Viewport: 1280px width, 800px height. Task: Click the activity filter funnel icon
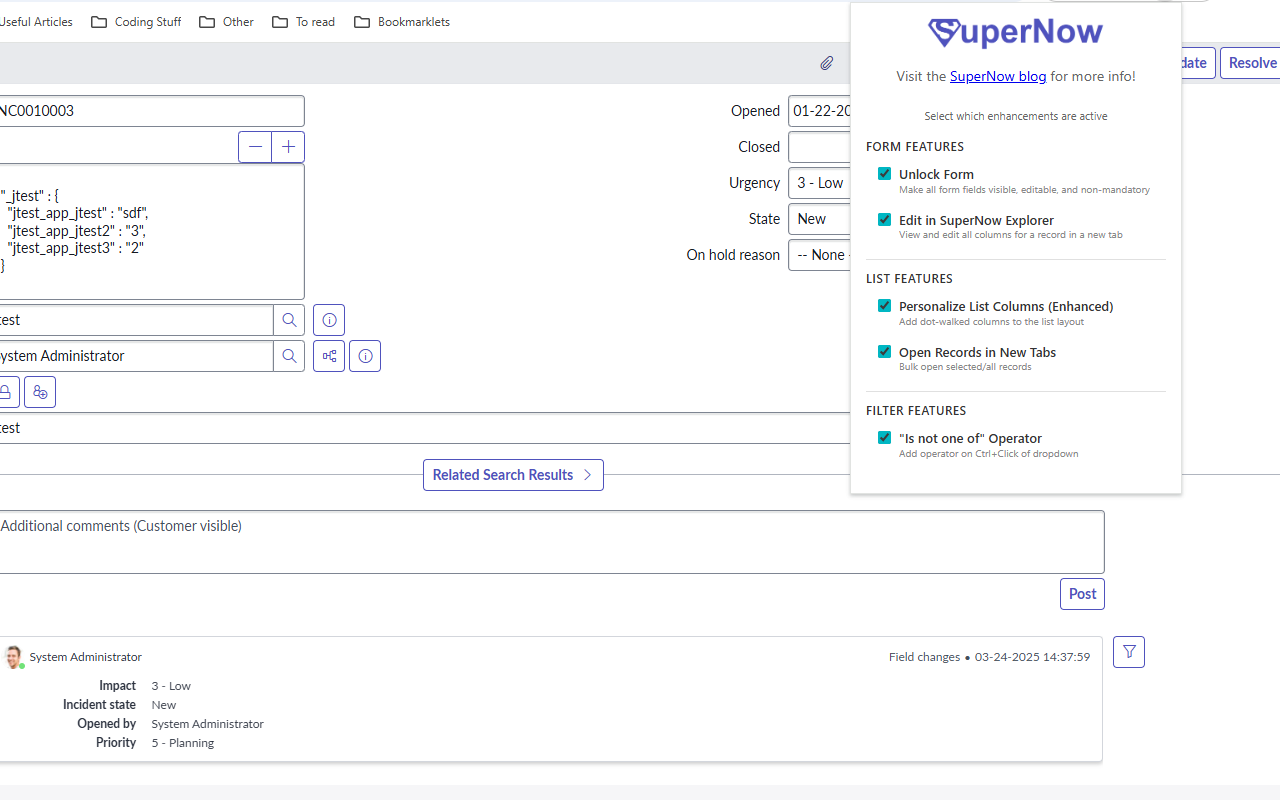1129,652
